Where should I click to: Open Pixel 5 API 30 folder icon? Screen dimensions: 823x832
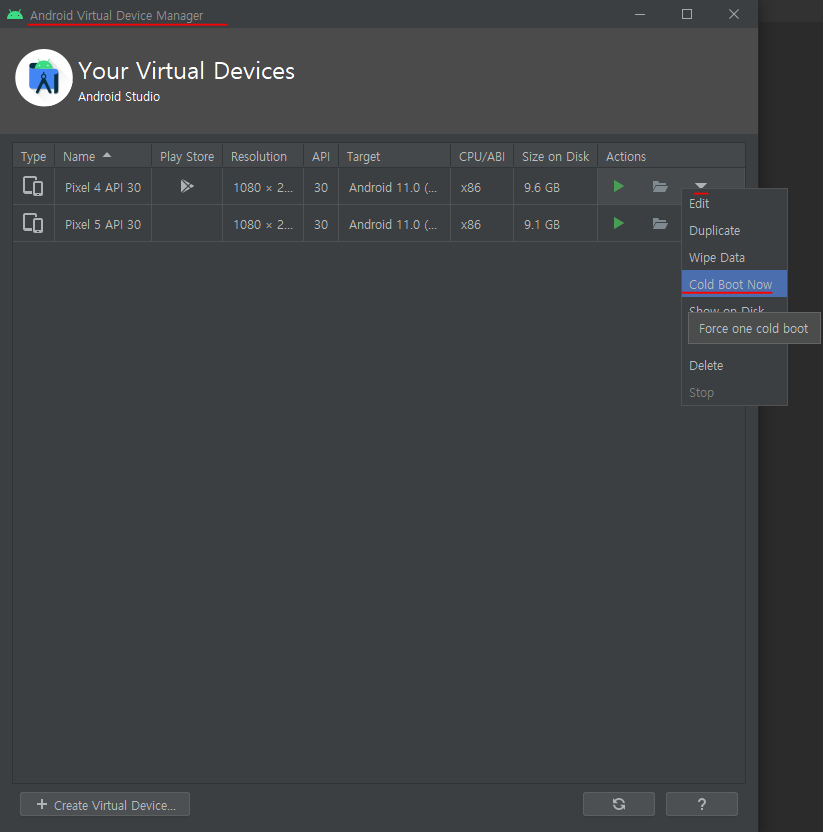click(x=660, y=223)
